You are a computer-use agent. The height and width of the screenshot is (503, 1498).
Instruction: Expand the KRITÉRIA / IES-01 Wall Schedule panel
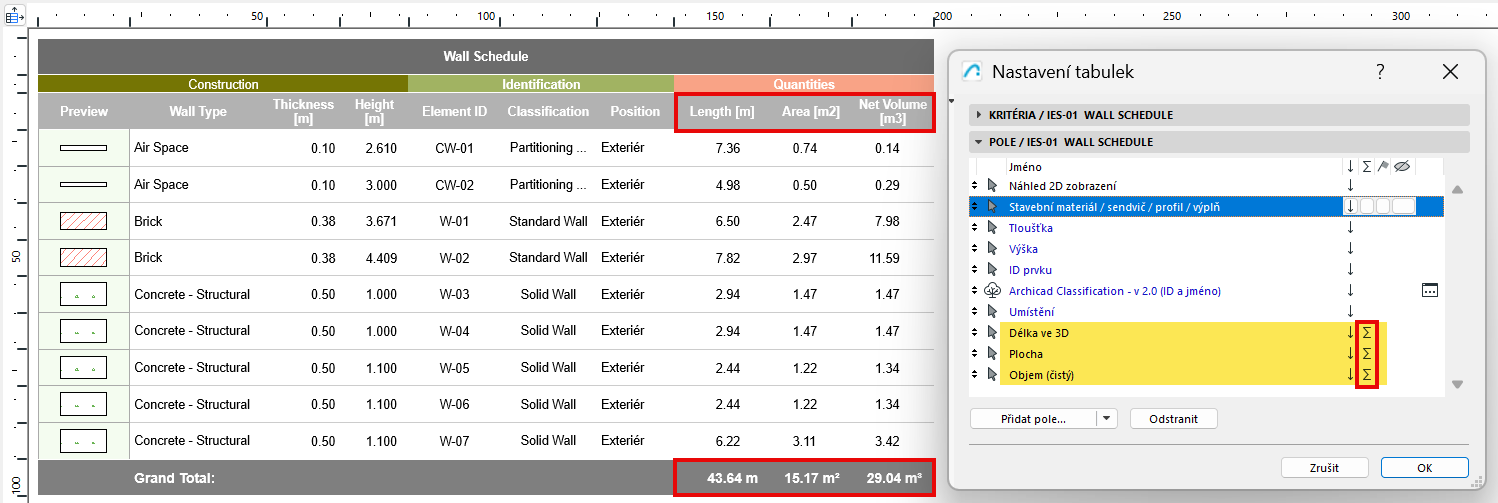[980, 115]
